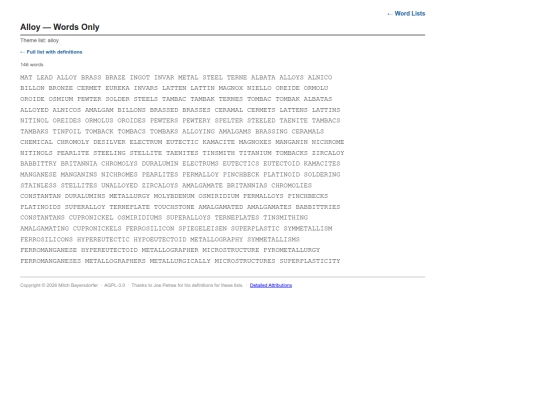
Task: Select the word 'ELECTRUM'
Action: (146, 142)
